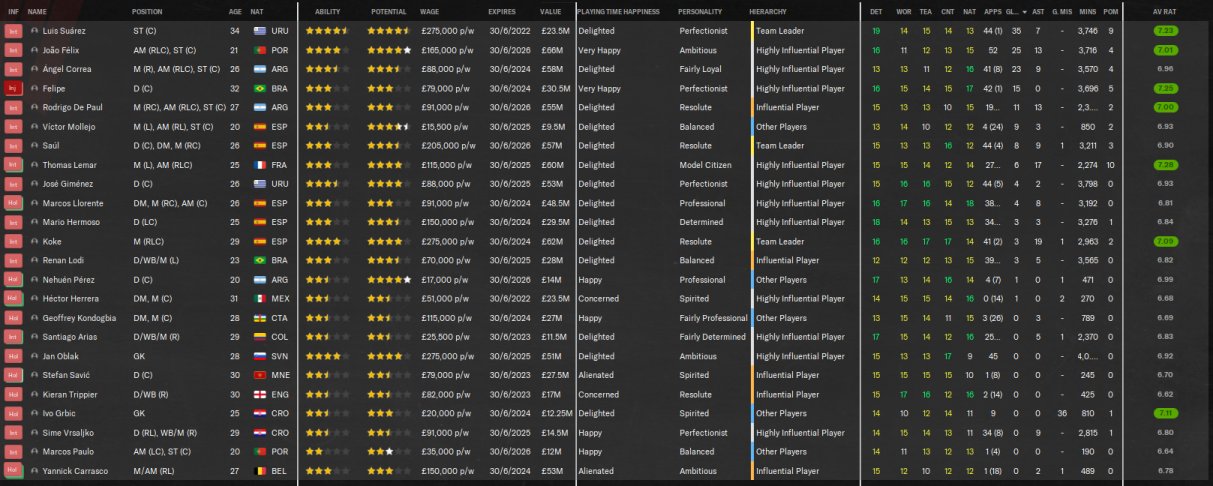1213x486 pixels.
Task: Click blue hierarchy marker in Víctor Mollejo's row
Action: tap(751, 127)
